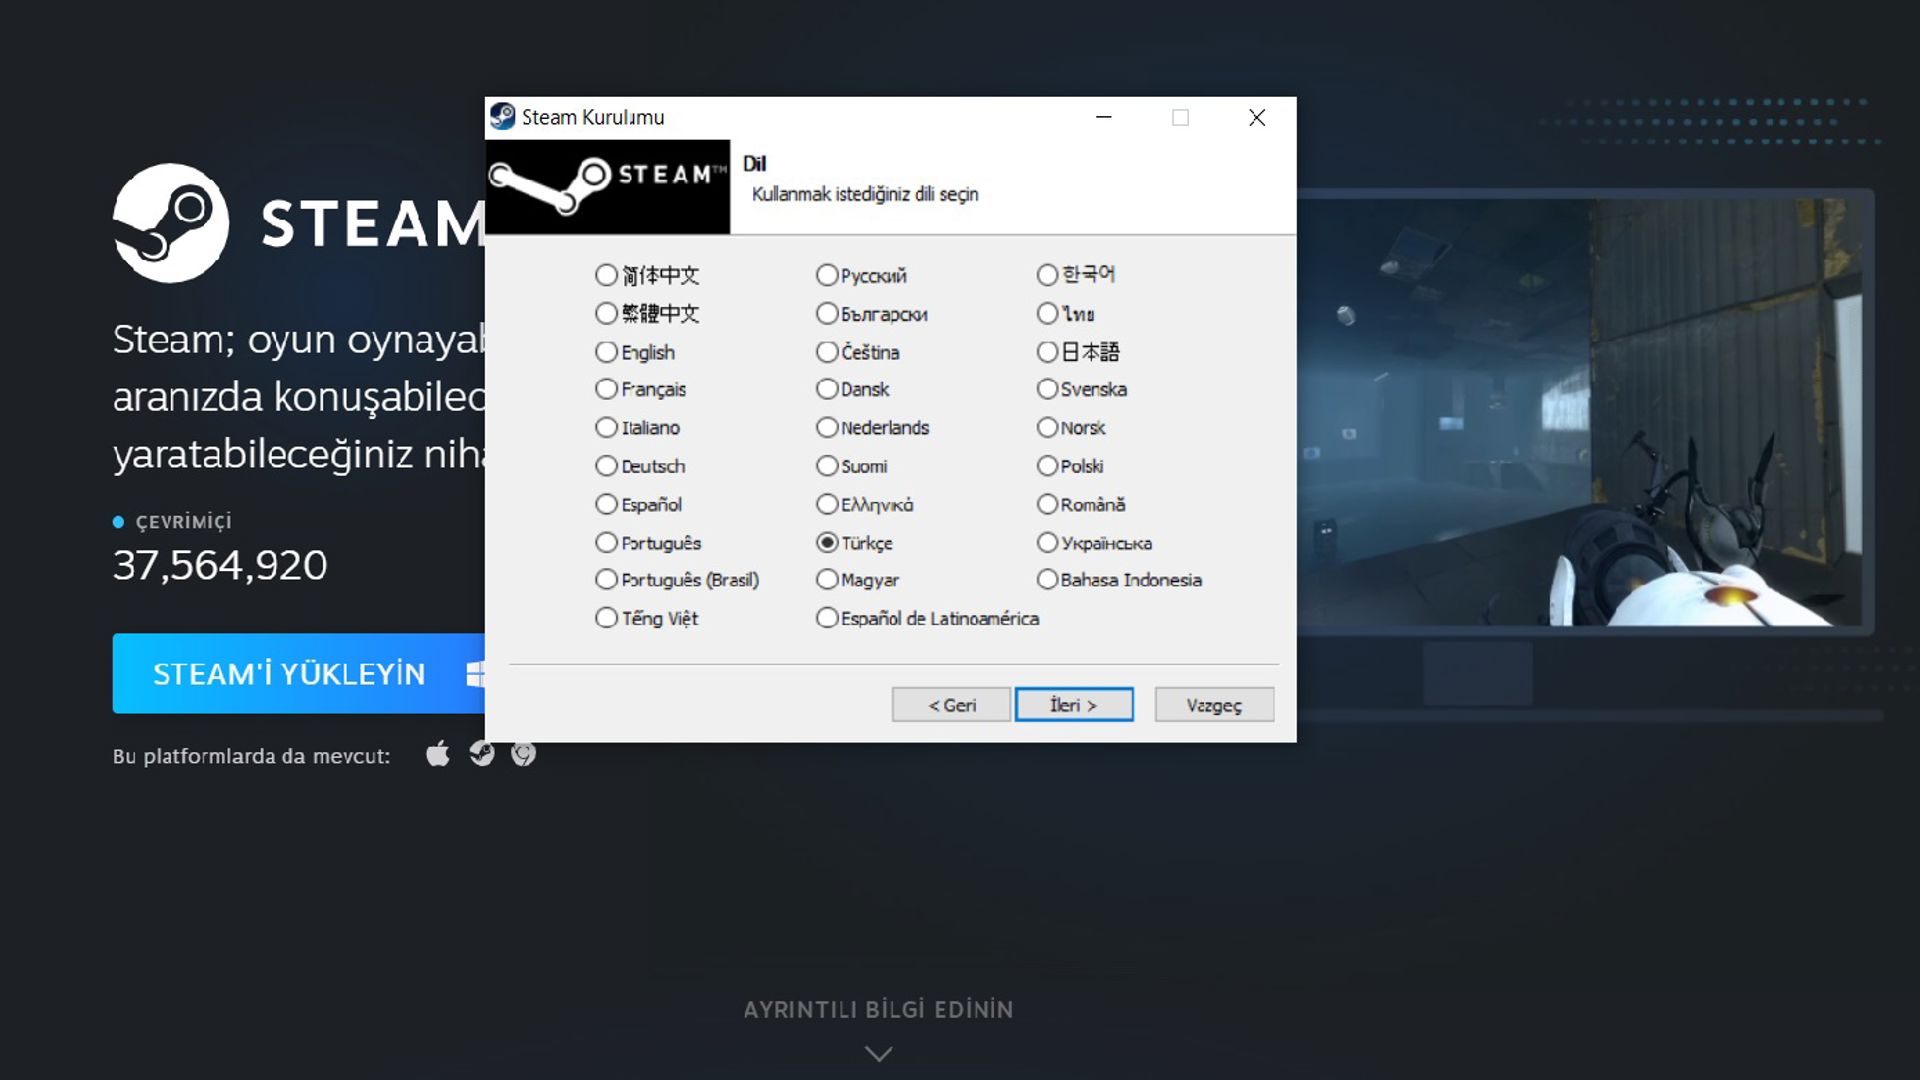This screenshot has height=1080, width=1920.
Task: Click the Steam banner logo in installer
Action: point(607,187)
